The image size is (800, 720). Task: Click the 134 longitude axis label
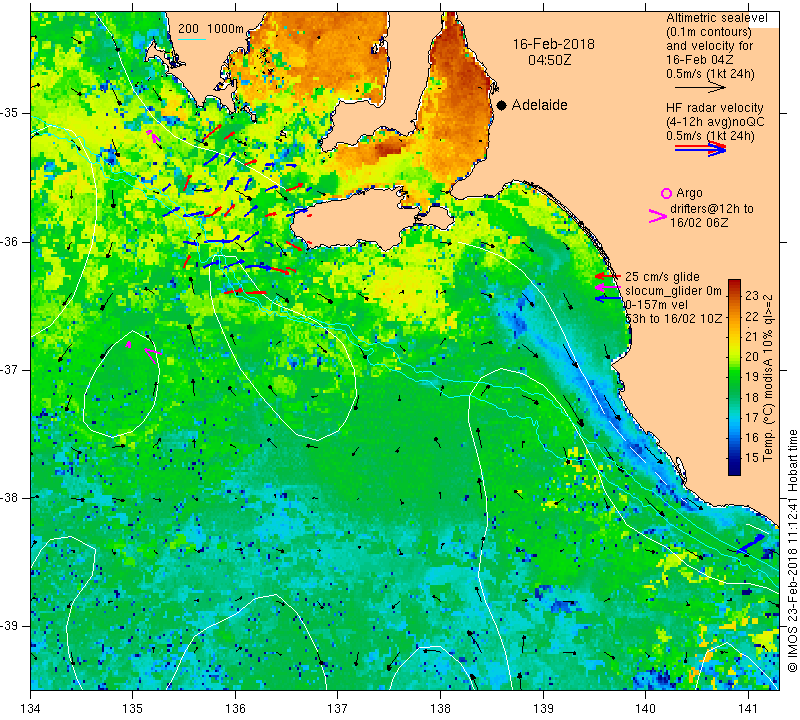tap(31, 709)
